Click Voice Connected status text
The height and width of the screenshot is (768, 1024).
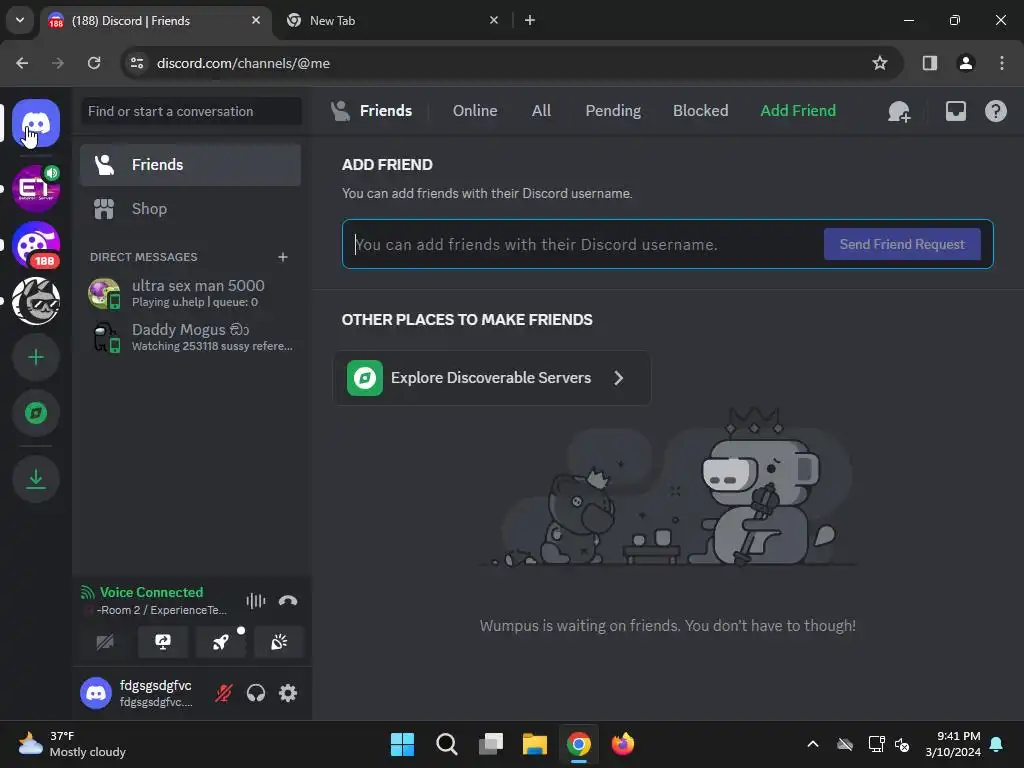tap(152, 592)
